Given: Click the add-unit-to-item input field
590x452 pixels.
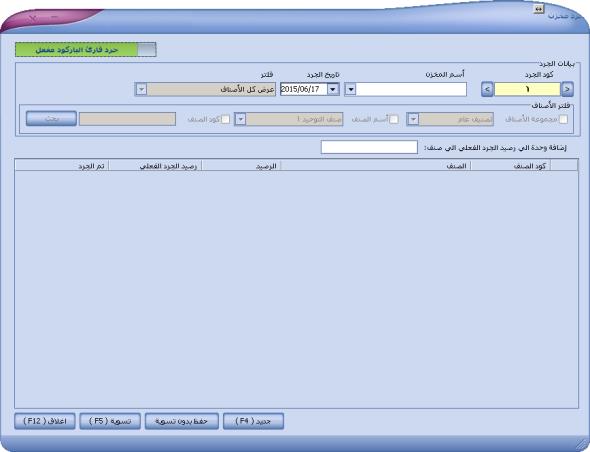Looking at the screenshot, I should pyautogui.click(x=369, y=147).
